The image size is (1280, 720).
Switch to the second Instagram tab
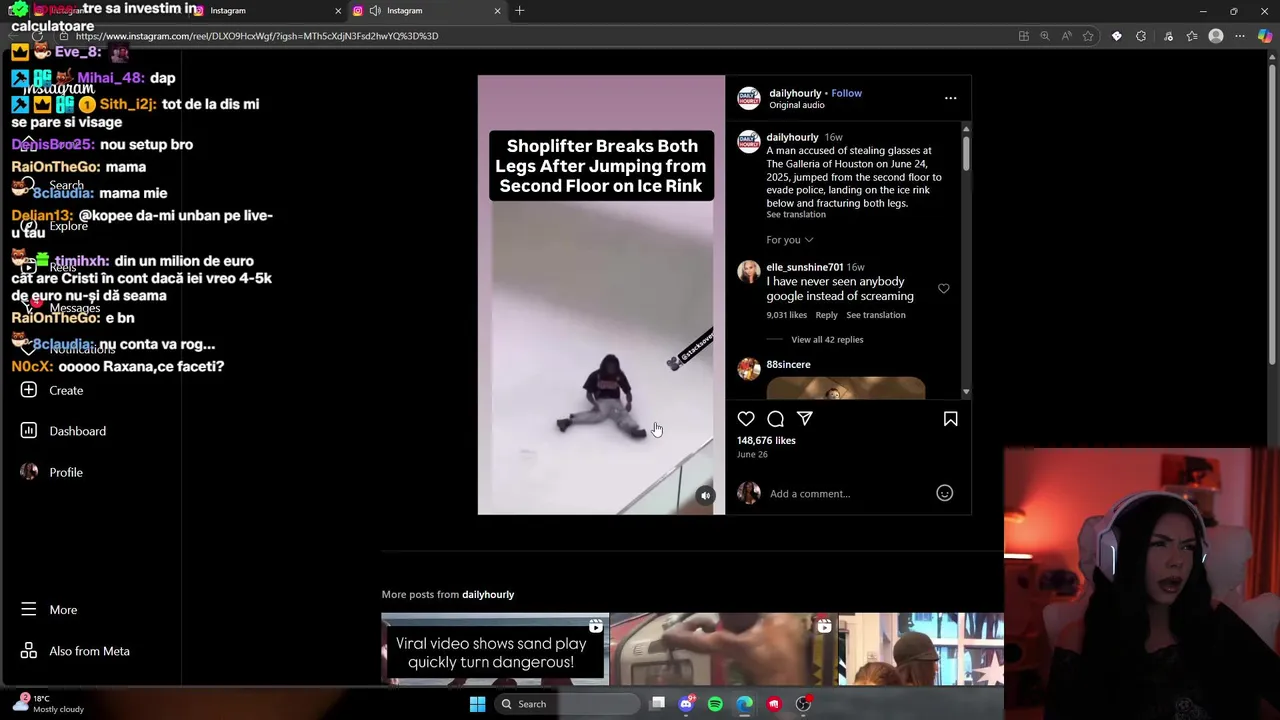tap(265, 11)
